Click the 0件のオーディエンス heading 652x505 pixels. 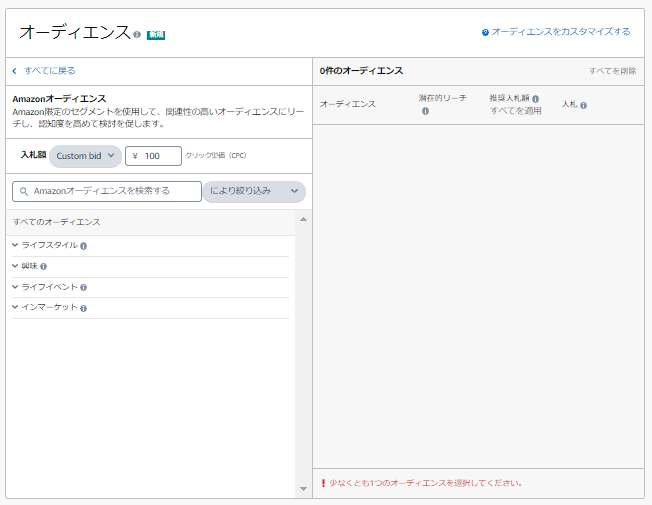point(361,71)
